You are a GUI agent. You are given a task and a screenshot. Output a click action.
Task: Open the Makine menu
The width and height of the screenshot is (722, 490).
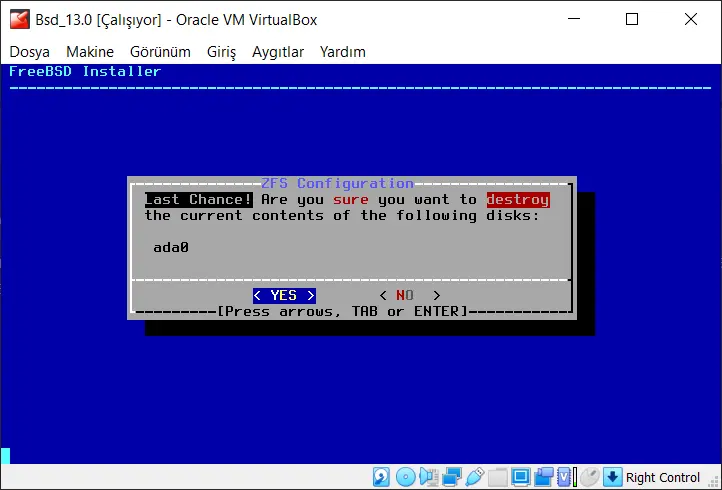90,51
